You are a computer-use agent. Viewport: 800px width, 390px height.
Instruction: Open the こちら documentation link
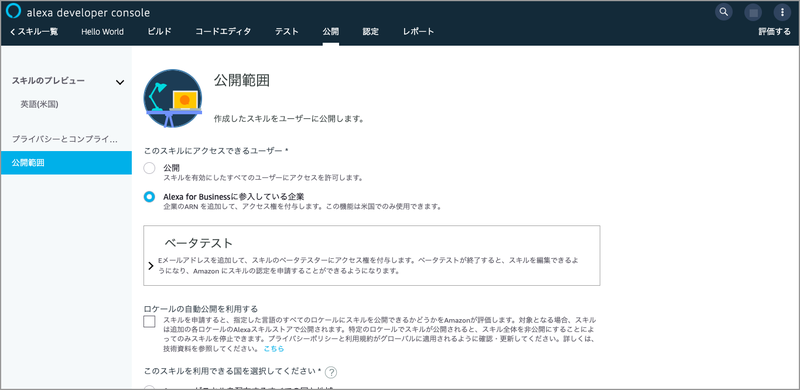pos(274,349)
